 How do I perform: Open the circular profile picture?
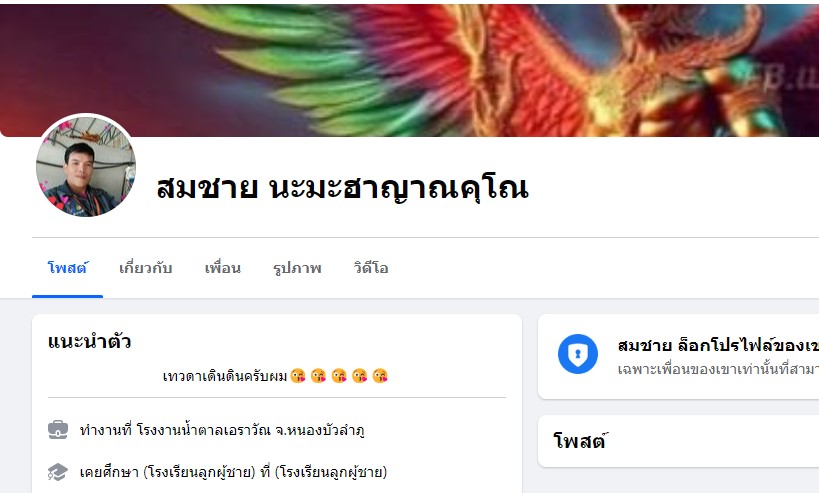[x=86, y=167]
